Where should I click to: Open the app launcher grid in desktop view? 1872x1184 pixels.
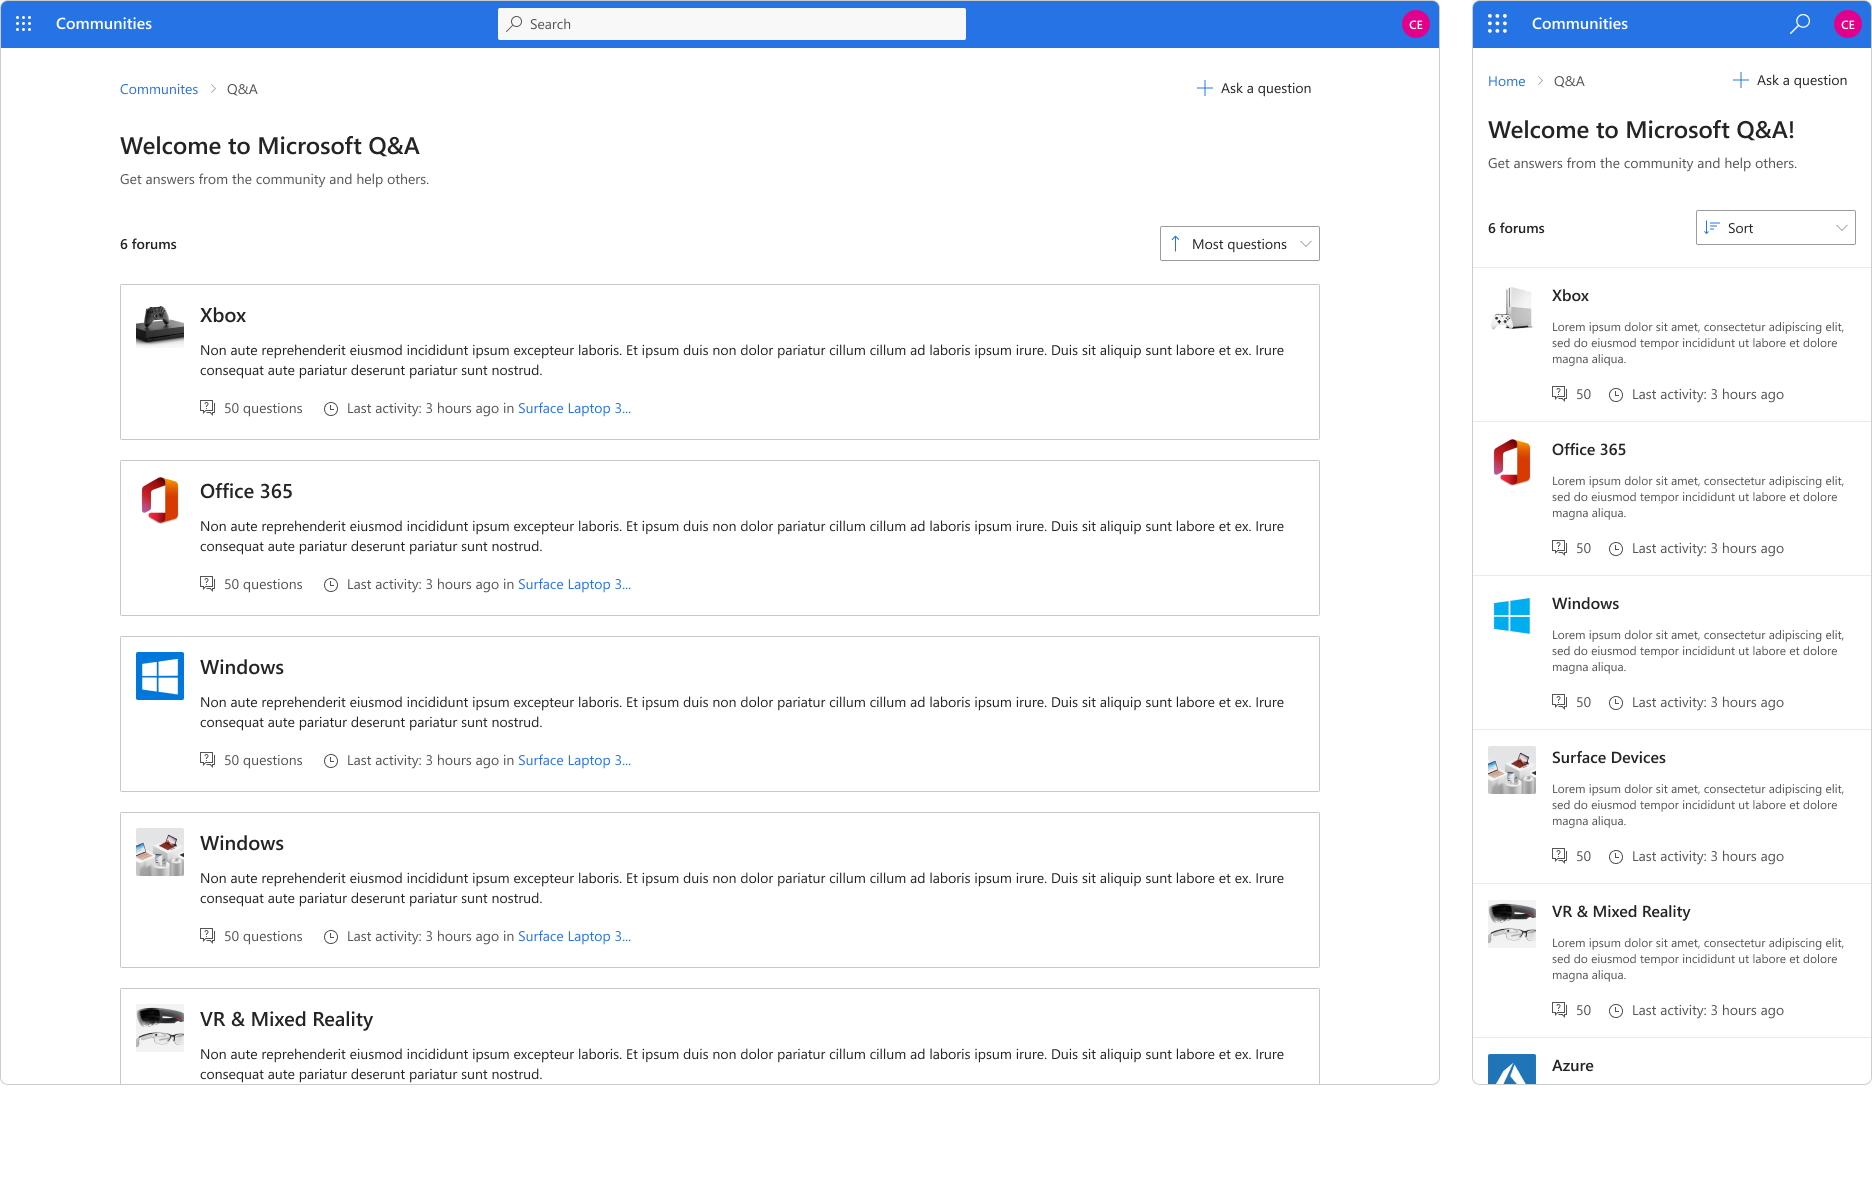tap(24, 24)
